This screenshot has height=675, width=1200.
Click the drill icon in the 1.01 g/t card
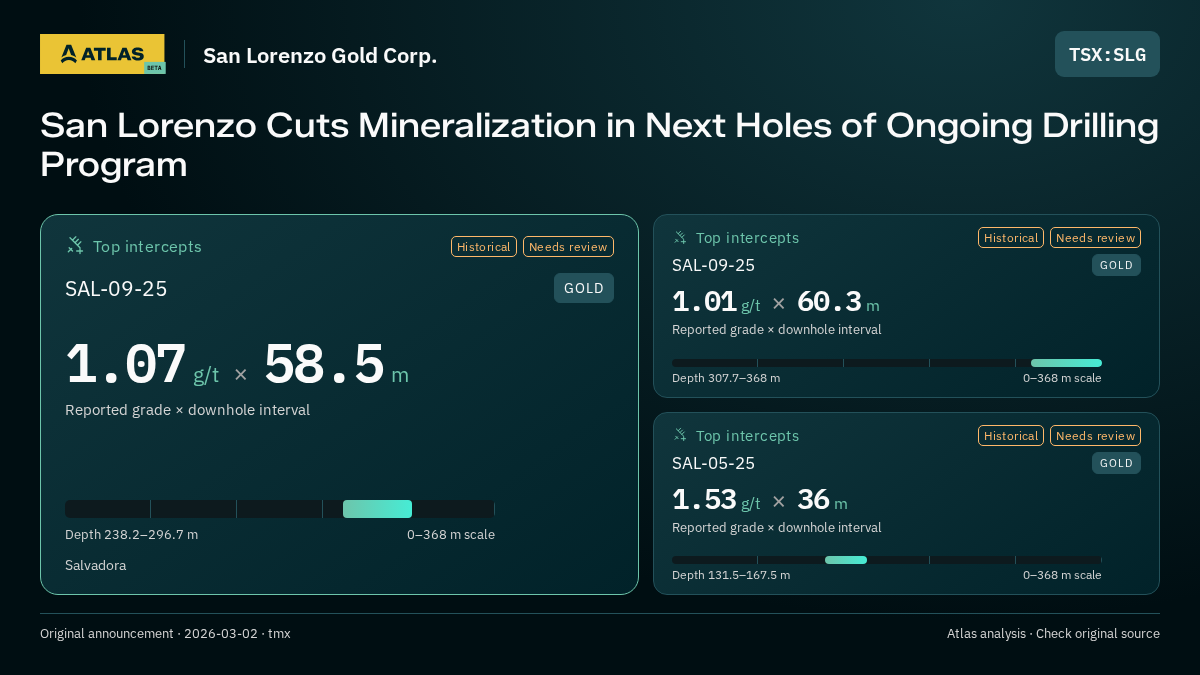(x=680, y=238)
